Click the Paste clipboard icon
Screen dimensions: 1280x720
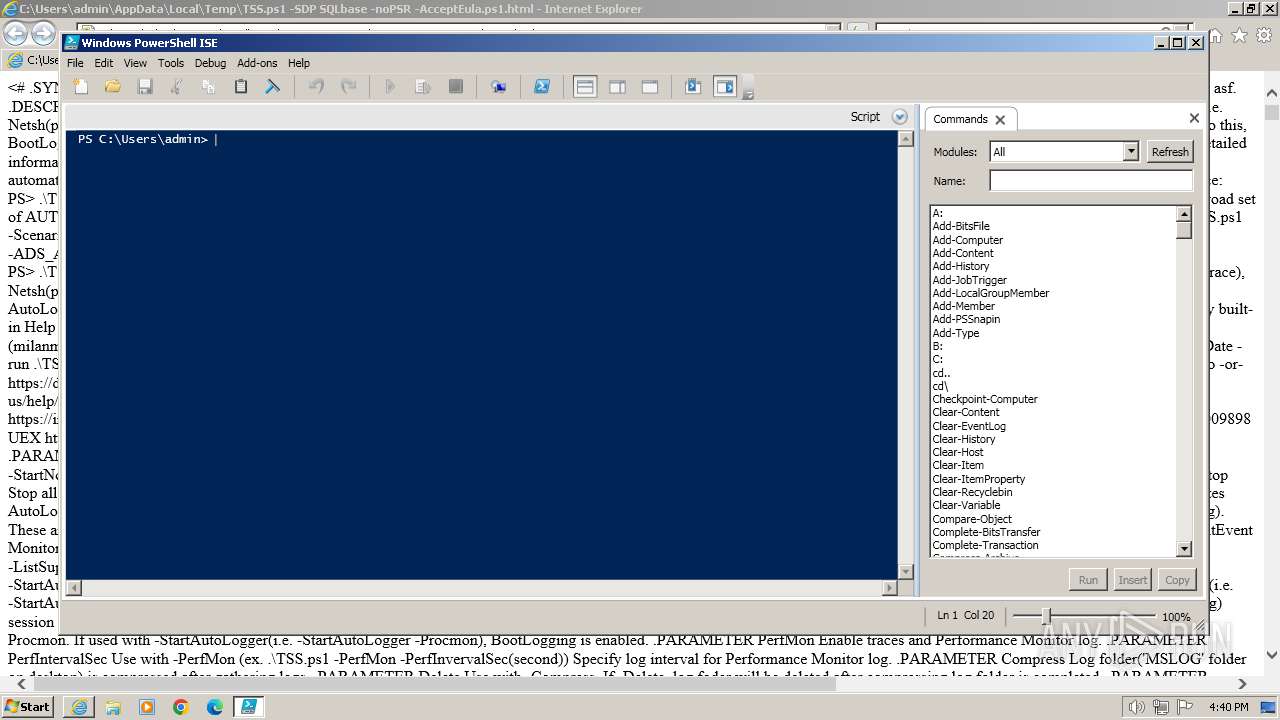(241, 87)
